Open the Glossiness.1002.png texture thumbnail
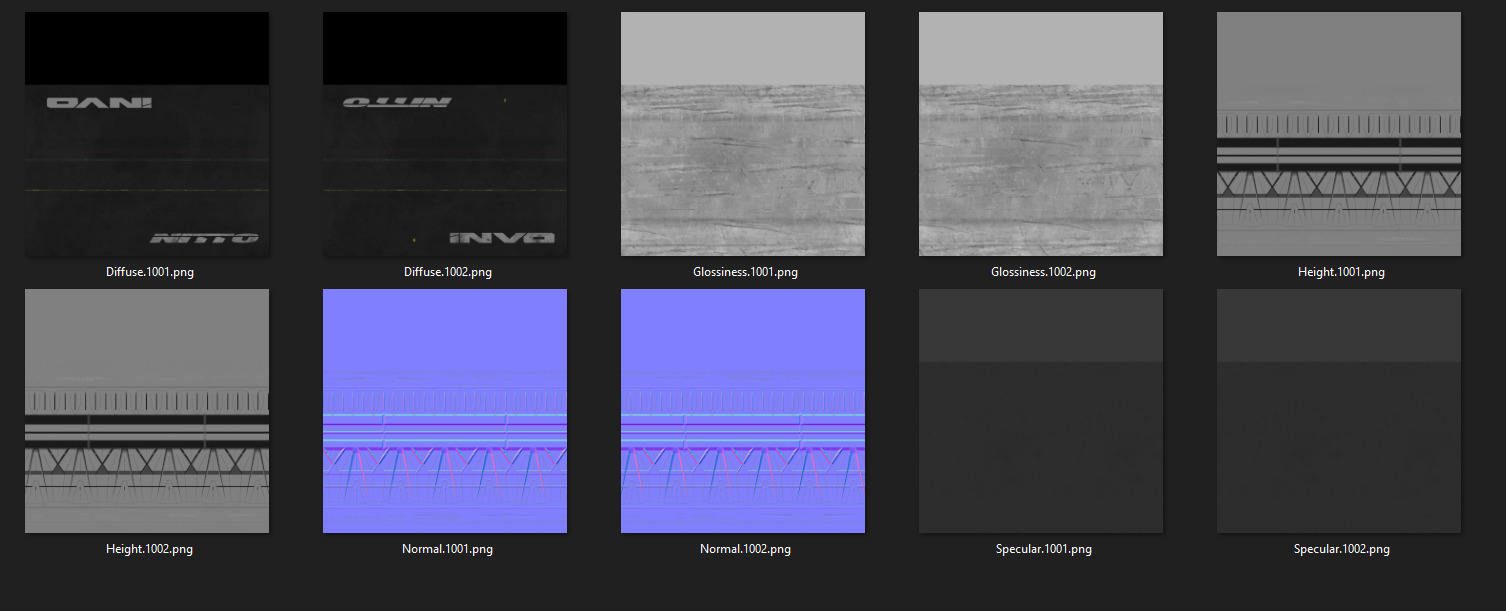The height and width of the screenshot is (611, 1506). point(1041,134)
